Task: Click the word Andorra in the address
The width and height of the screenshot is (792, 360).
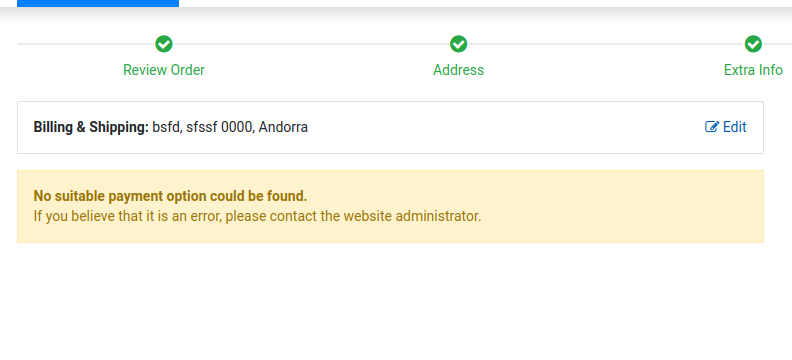Action: click(283, 127)
